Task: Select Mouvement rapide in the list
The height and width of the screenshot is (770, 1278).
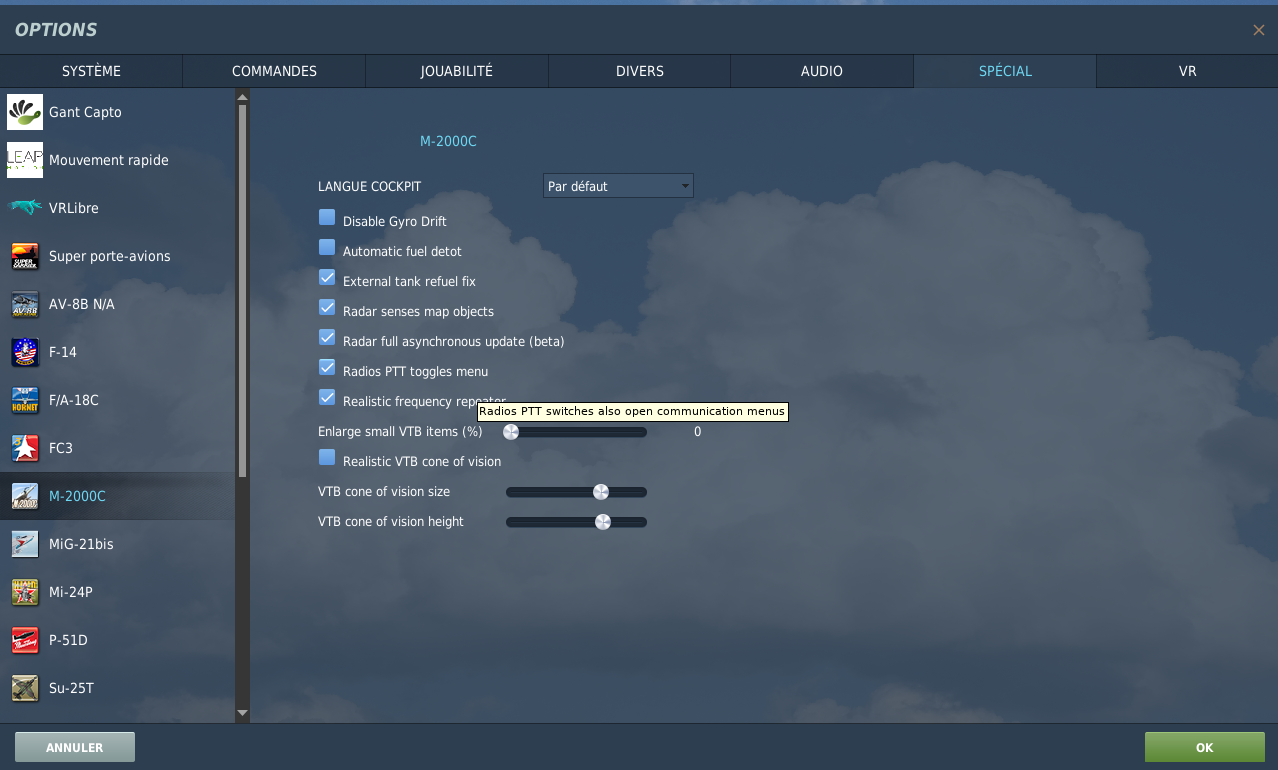Action: tap(118, 160)
